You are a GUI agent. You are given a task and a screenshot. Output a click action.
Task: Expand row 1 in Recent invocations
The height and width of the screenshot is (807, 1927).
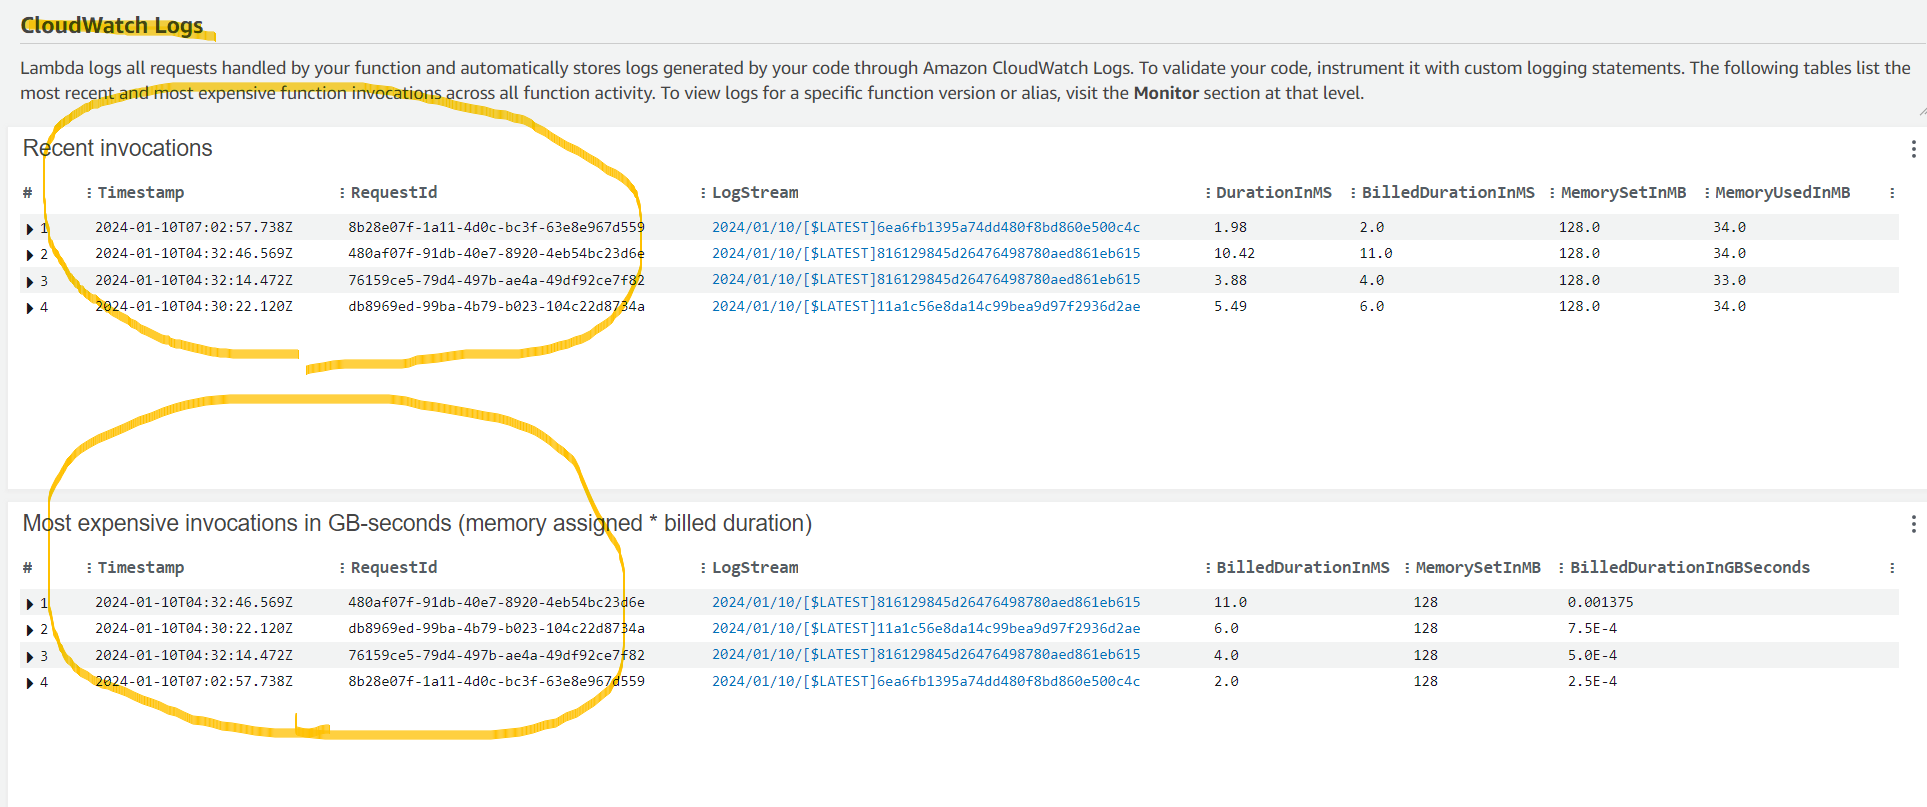pos(29,229)
